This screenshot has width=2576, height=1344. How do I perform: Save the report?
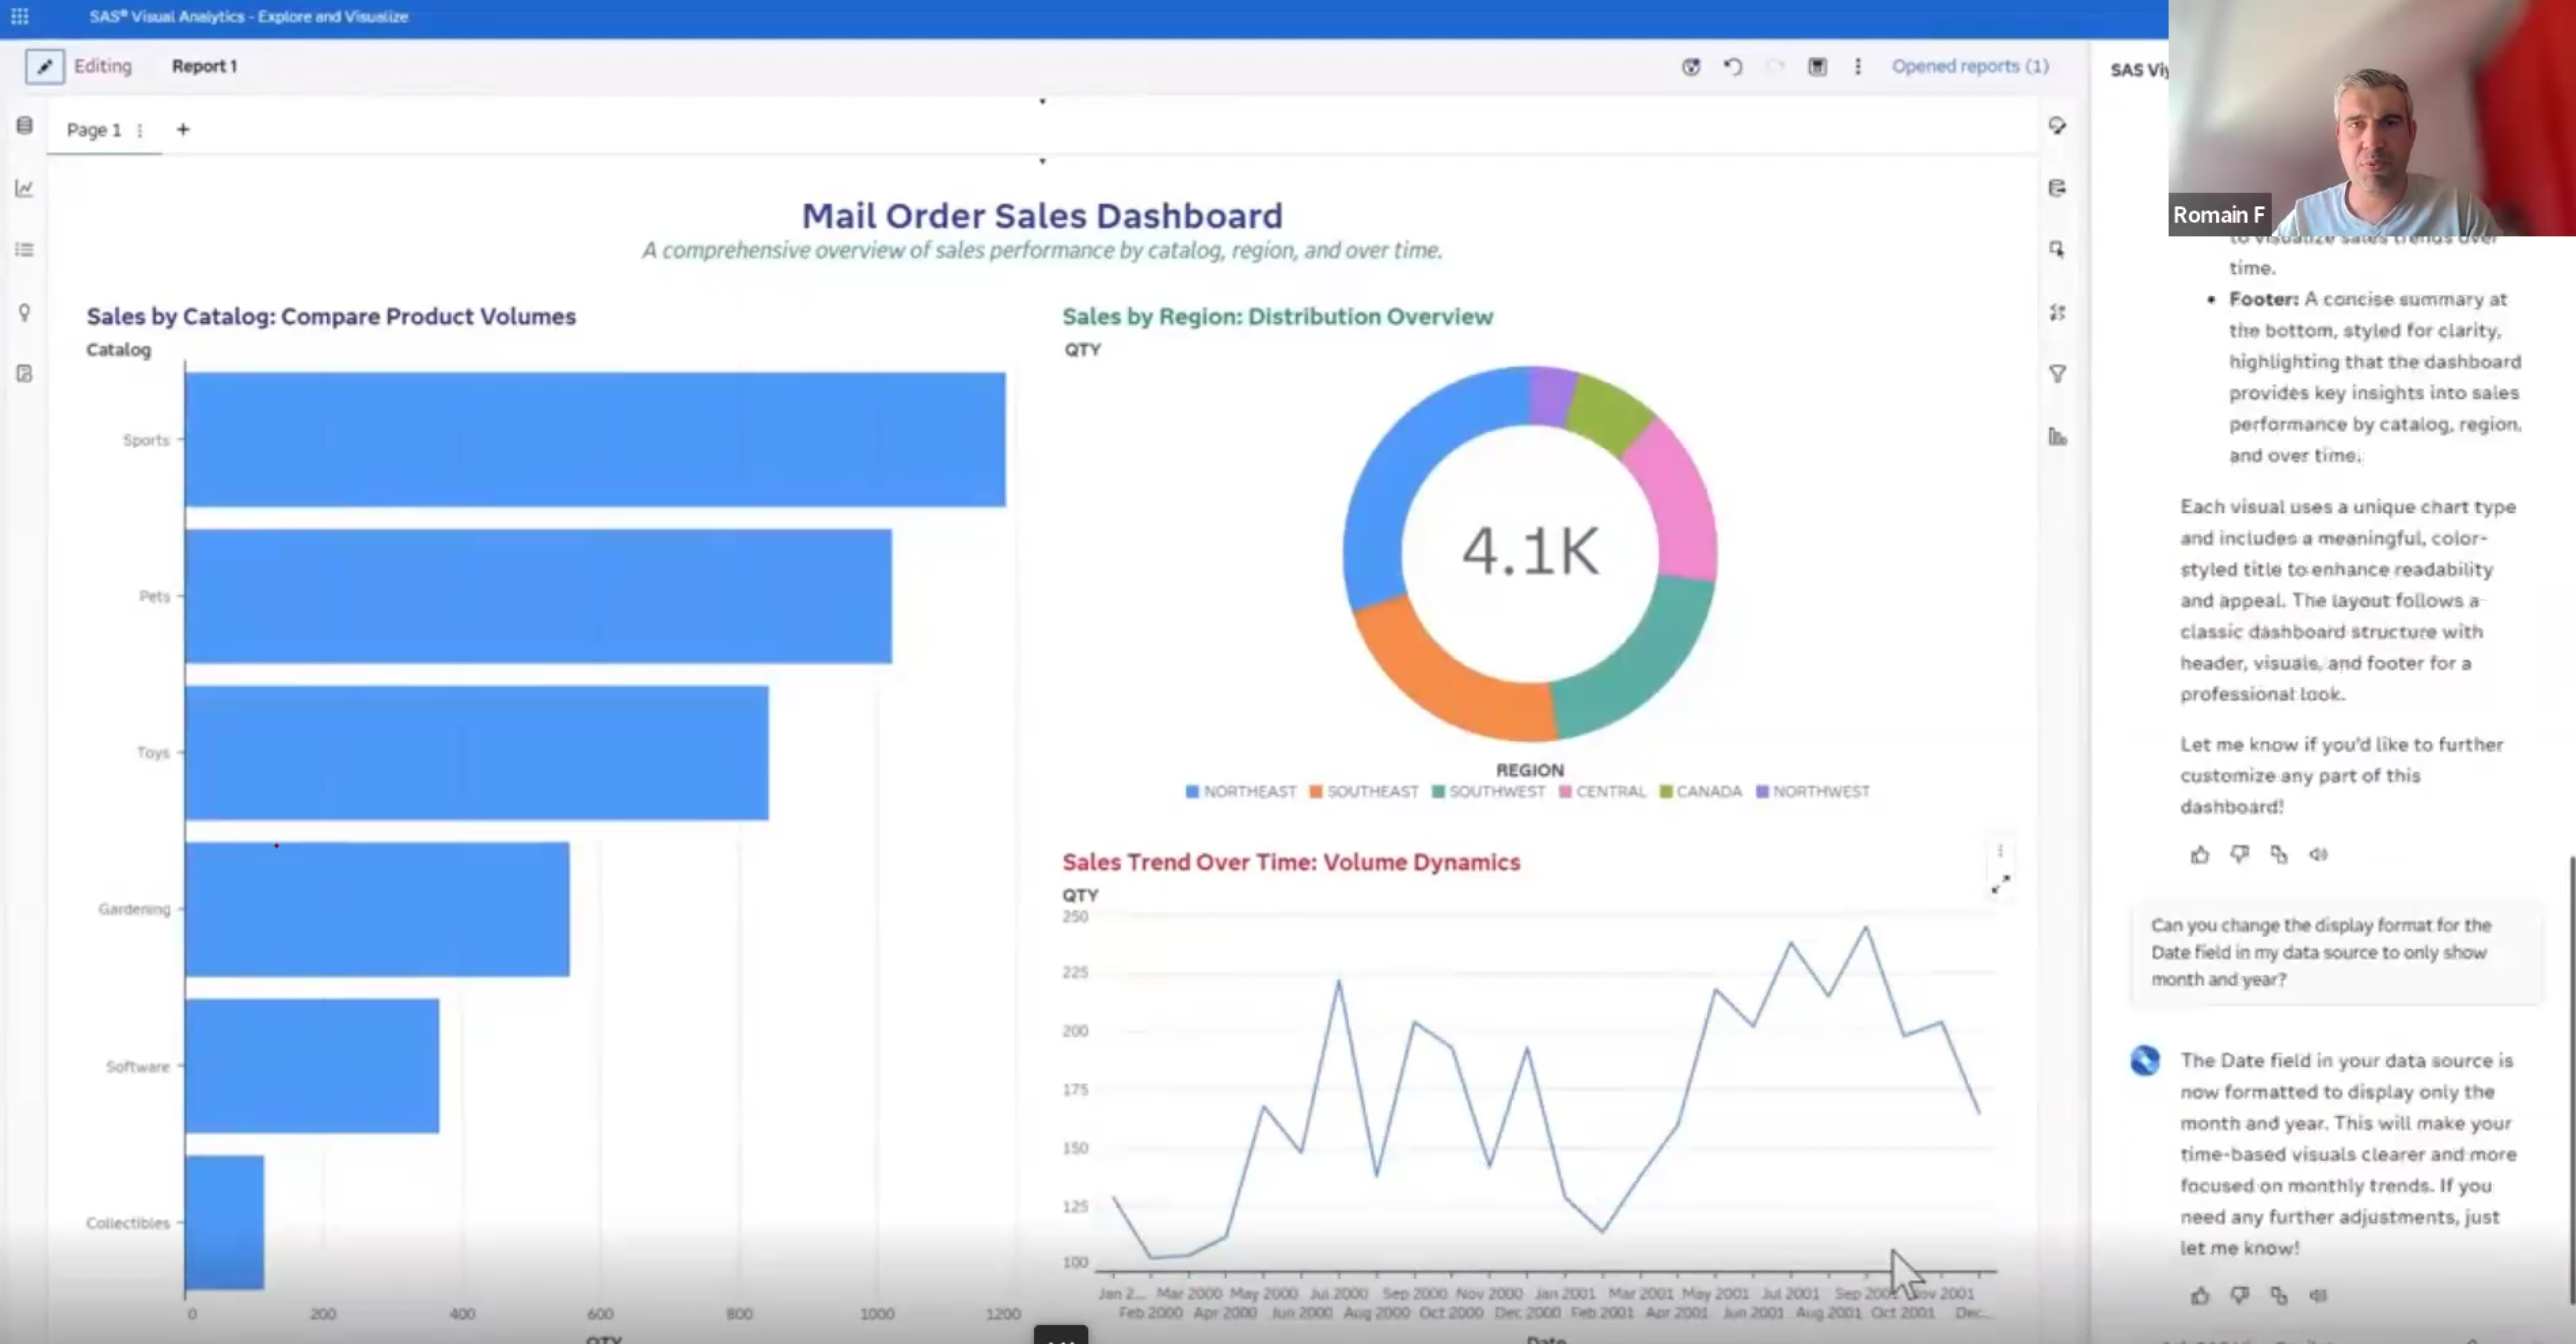[1817, 66]
